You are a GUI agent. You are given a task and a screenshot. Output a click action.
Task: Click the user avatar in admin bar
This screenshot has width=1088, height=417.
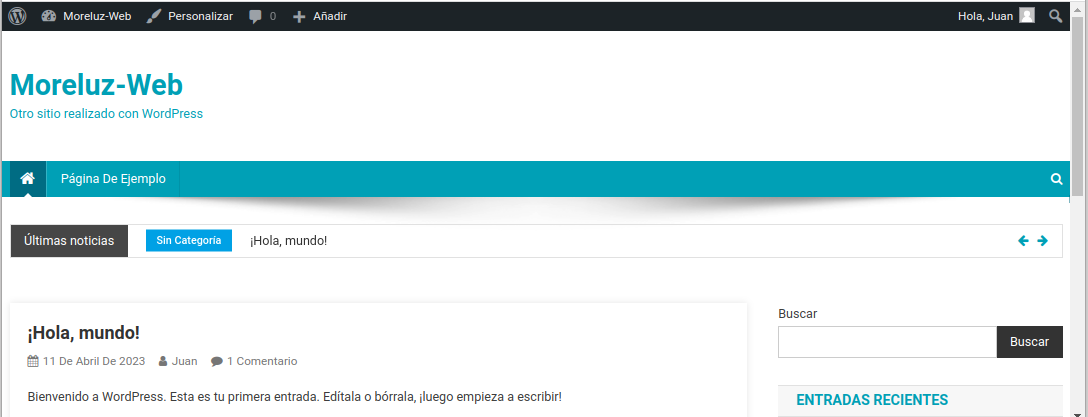coord(1027,16)
